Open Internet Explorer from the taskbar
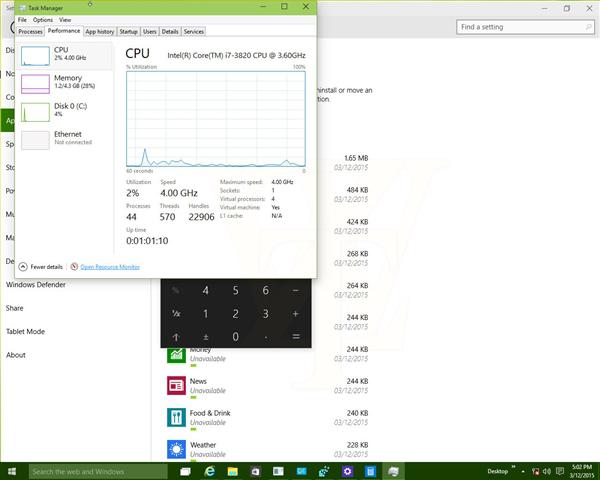The image size is (600, 480). click(x=210, y=471)
